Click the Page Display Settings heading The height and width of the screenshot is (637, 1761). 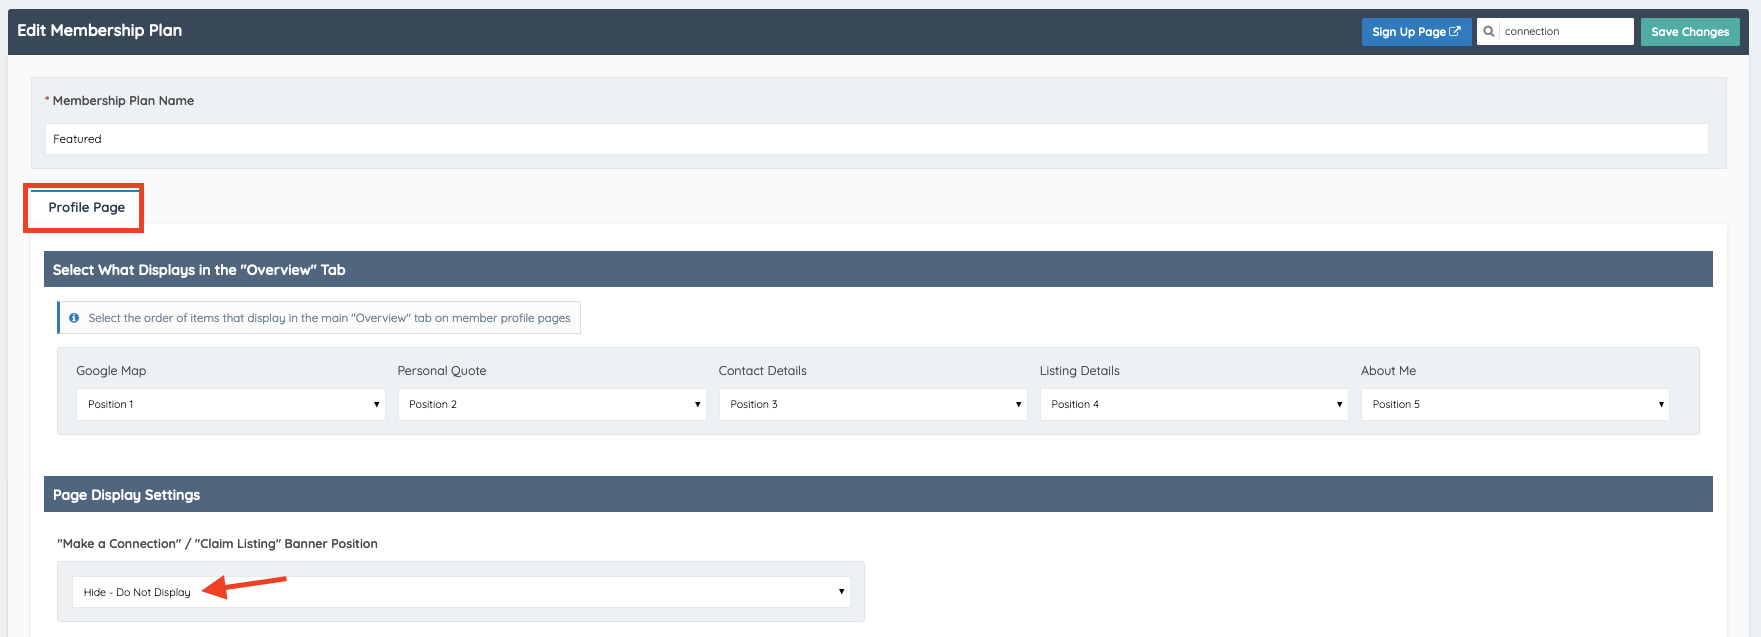coord(126,495)
